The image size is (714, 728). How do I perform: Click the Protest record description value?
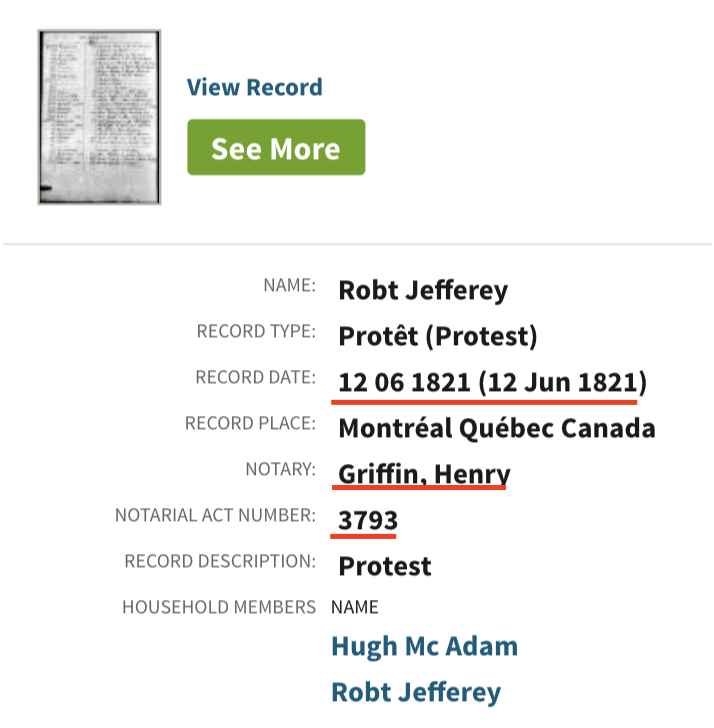coord(385,566)
